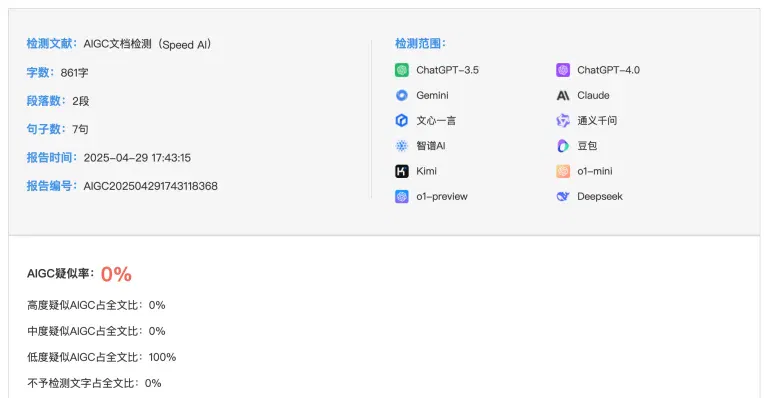Click the 检测文献 label

(52, 44)
